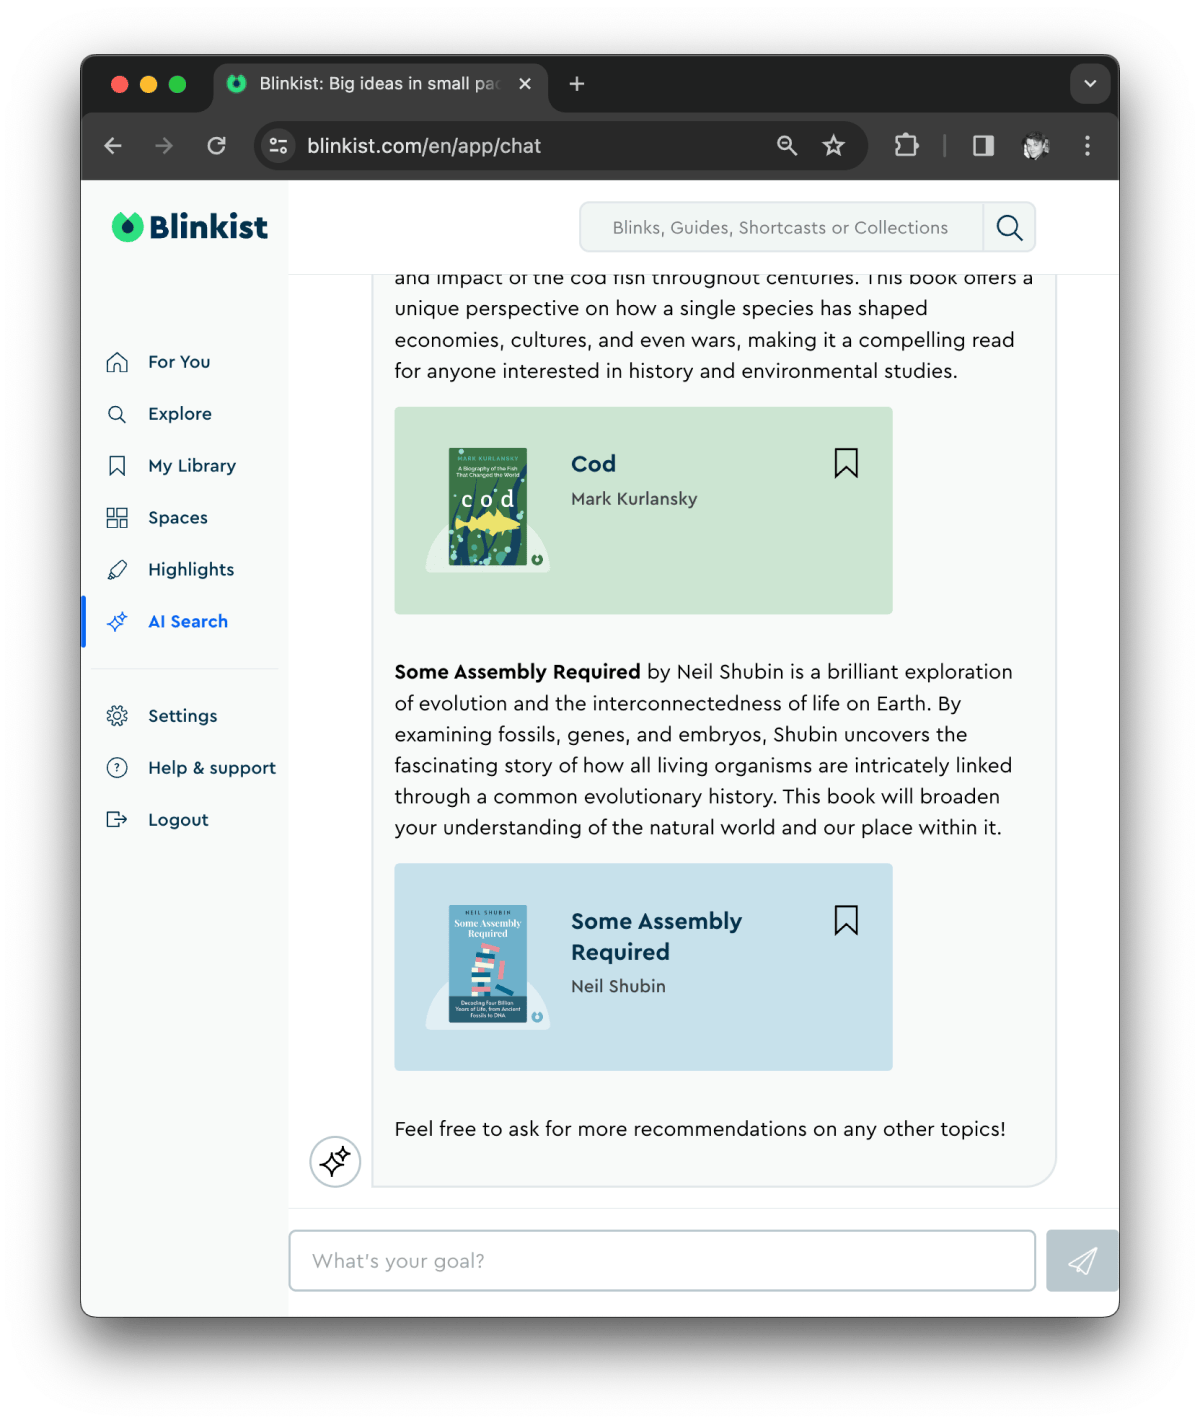1200x1424 pixels.
Task: Open the Cod book cover
Action: click(x=488, y=507)
